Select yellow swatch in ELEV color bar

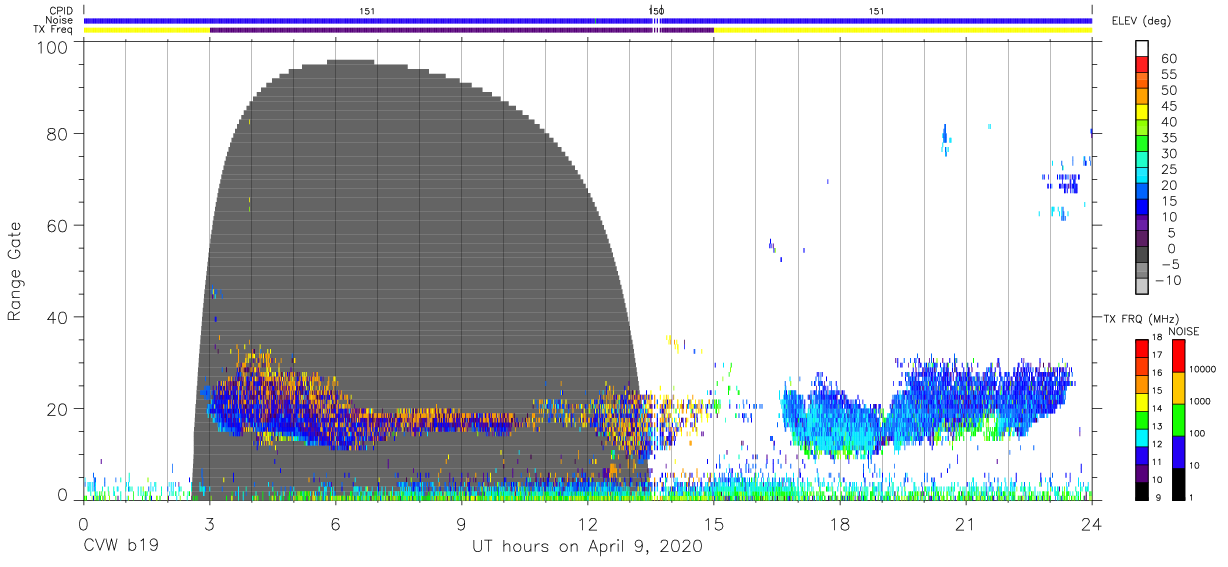1142,112
